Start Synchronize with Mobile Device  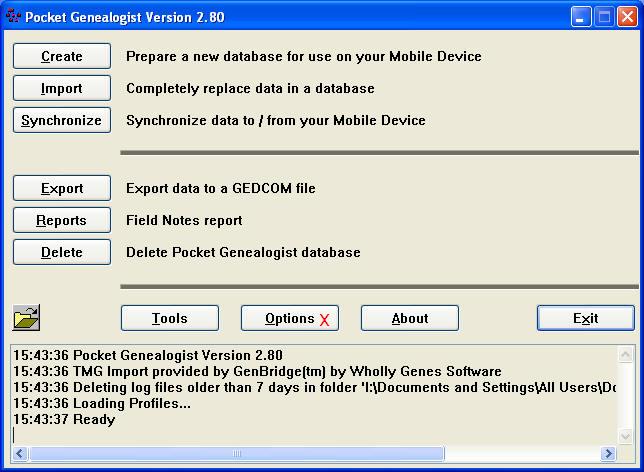point(62,120)
